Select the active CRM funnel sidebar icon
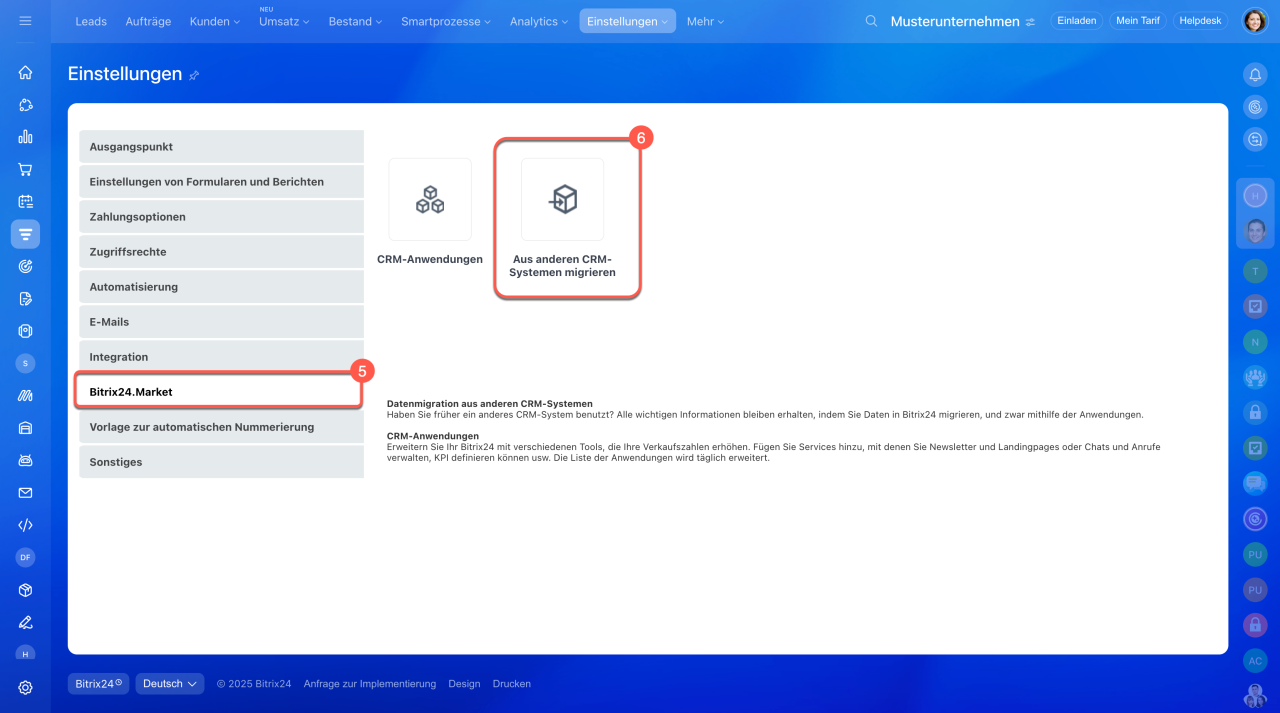 pyautogui.click(x=25, y=234)
